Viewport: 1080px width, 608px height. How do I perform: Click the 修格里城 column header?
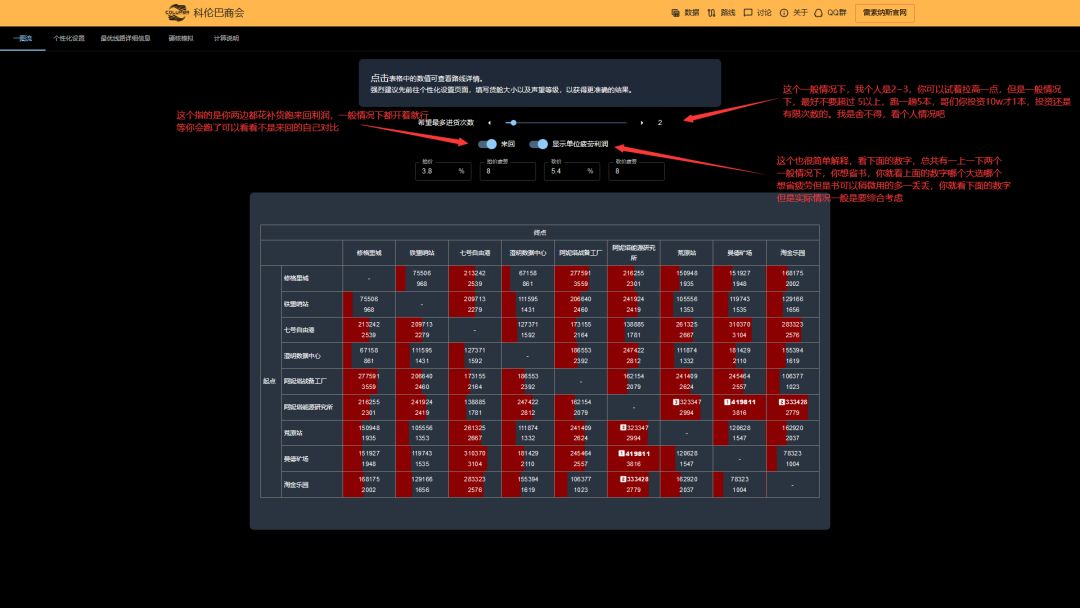[369, 253]
